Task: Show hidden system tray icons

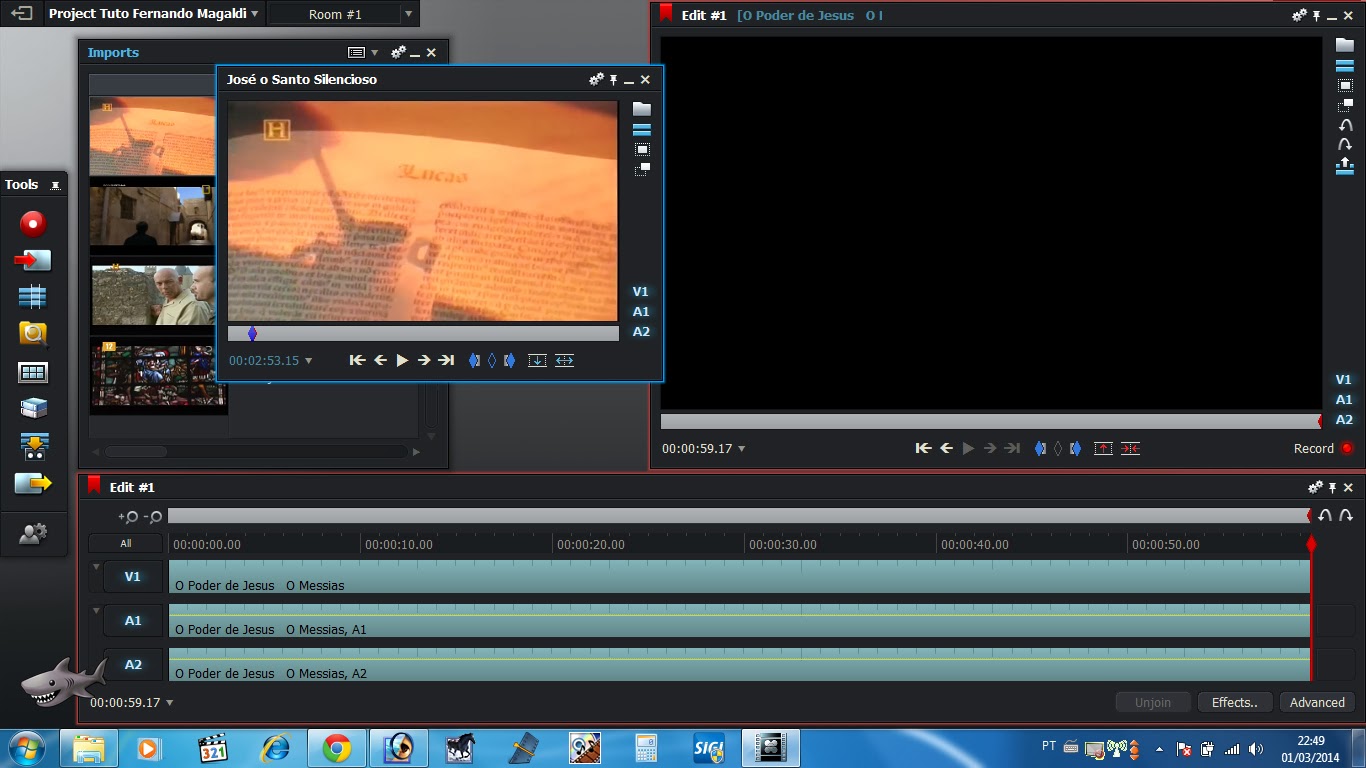Action: [1160, 748]
